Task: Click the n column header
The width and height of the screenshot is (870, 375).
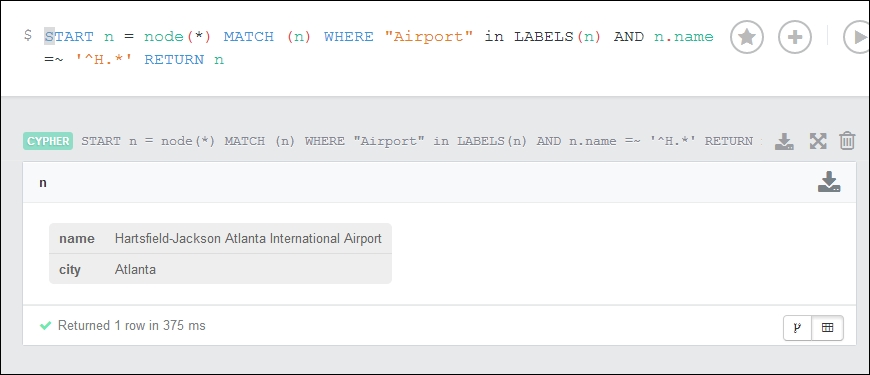Action: pyautogui.click(x=43, y=183)
